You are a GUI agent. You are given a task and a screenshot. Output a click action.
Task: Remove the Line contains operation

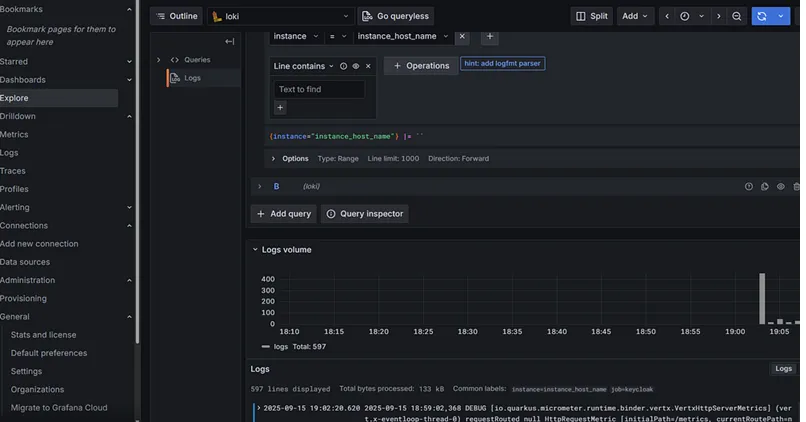(368, 66)
